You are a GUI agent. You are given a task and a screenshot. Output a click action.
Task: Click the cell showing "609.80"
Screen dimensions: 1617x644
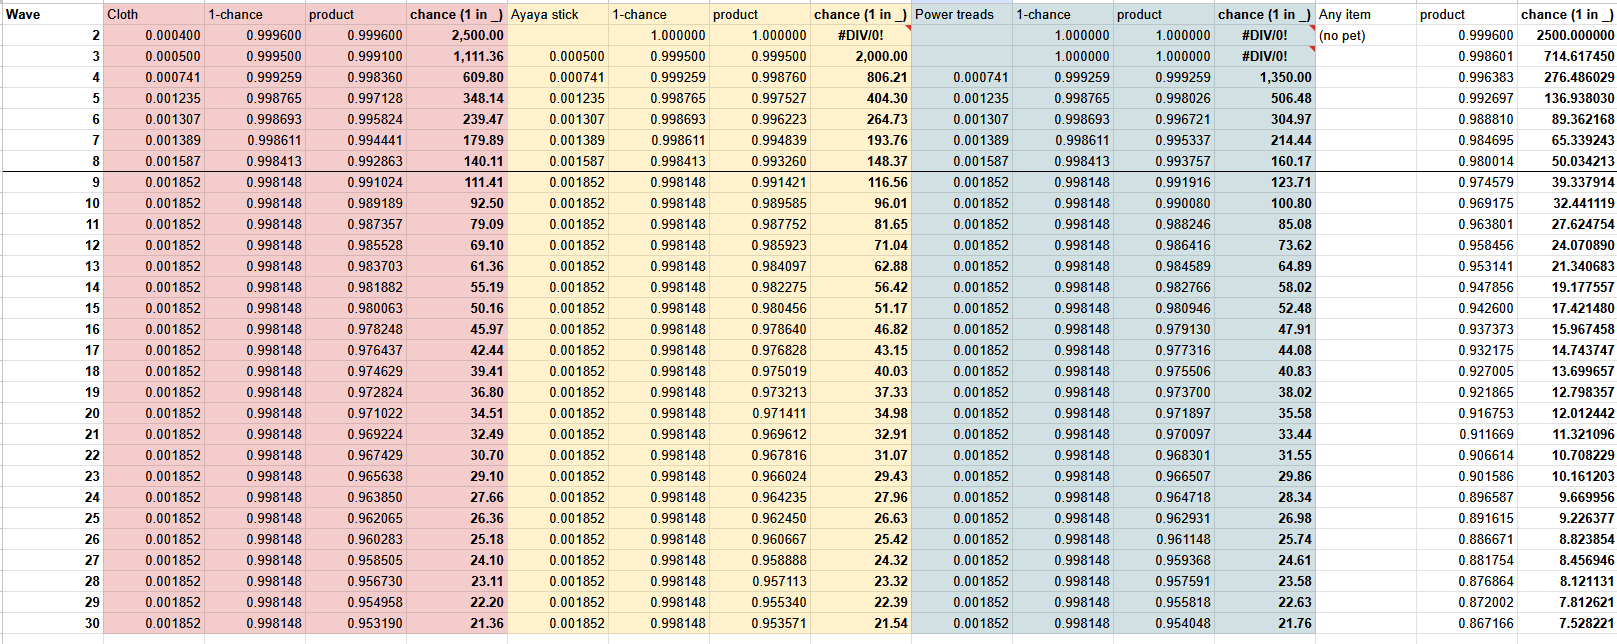pos(457,77)
